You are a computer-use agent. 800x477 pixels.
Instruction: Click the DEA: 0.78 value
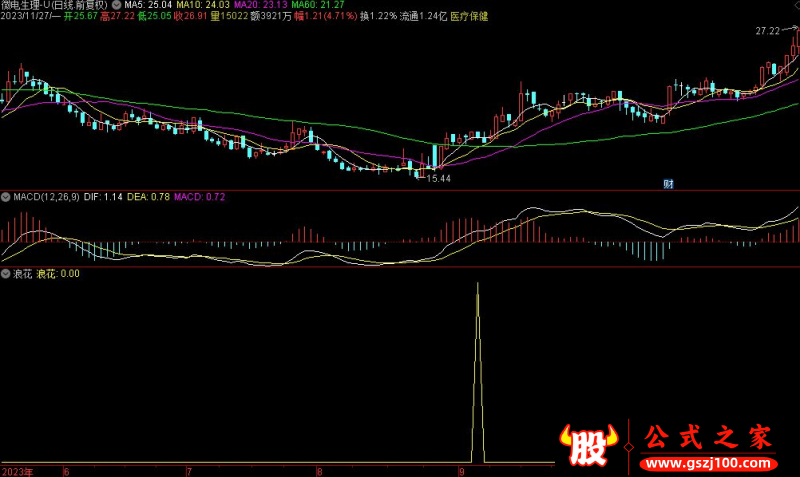pos(148,197)
